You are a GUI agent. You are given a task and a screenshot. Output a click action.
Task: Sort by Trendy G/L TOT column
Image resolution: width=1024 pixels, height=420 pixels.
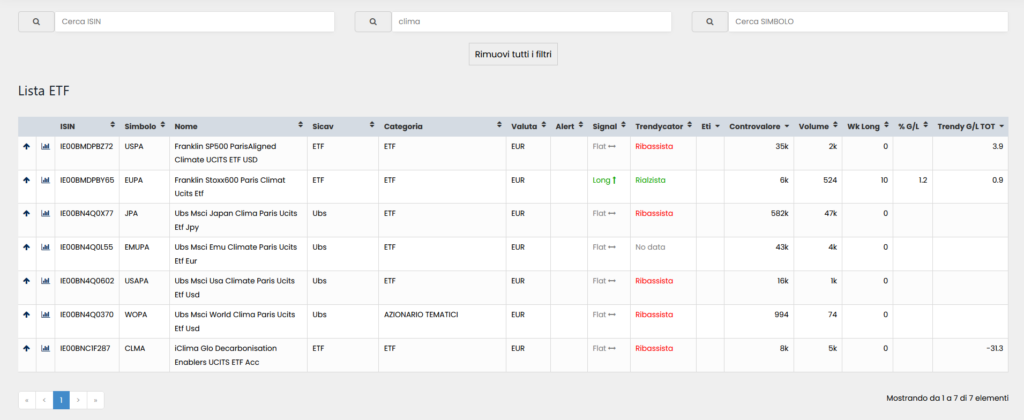(x=971, y=127)
